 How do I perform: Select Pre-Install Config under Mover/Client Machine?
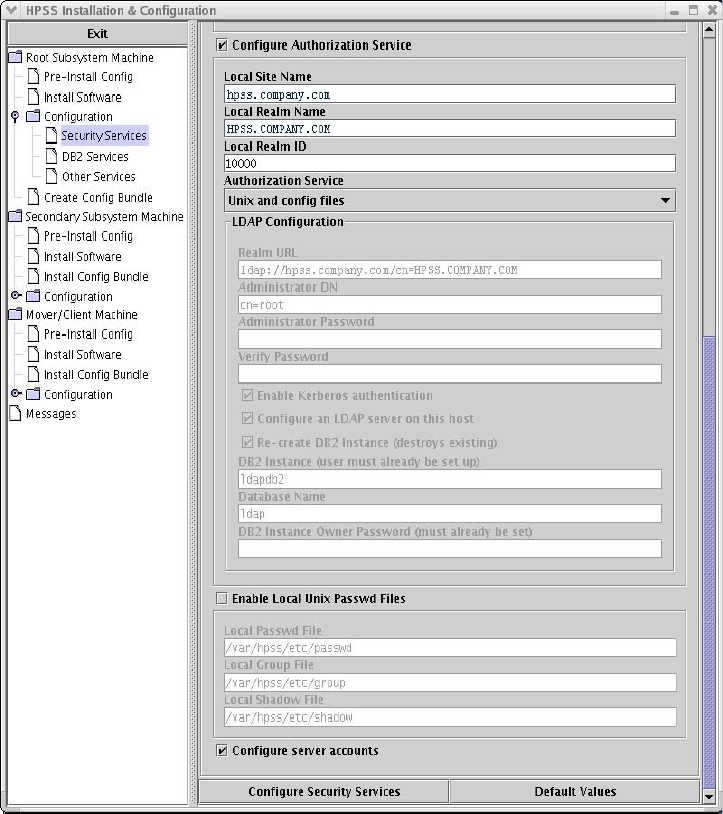[88, 334]
